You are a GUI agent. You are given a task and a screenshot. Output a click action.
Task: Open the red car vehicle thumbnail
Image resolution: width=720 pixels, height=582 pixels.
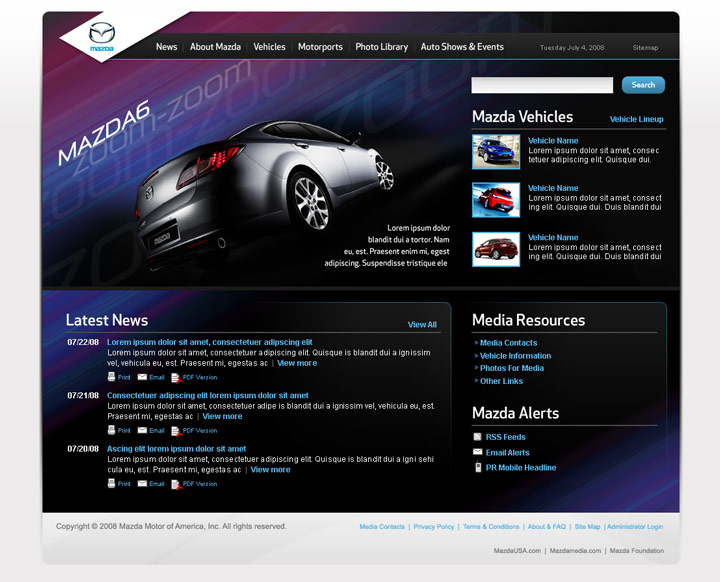coord(496,199)
